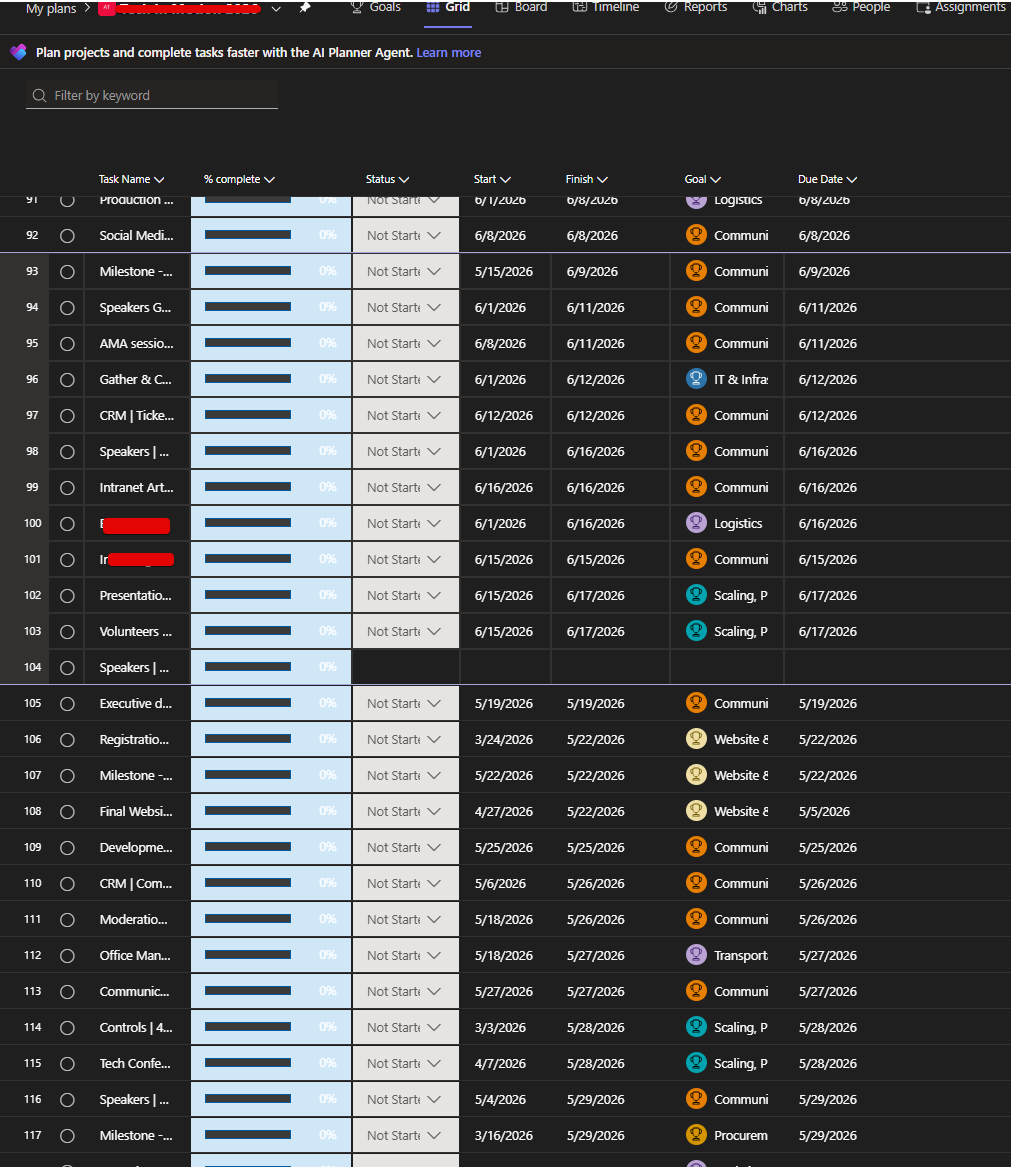This screenshot has height=1167, width=1011.
Task: Toggle completion circle for task 97 CRM | Ticke
Action: pyautogui.click(x=67, y=416)
